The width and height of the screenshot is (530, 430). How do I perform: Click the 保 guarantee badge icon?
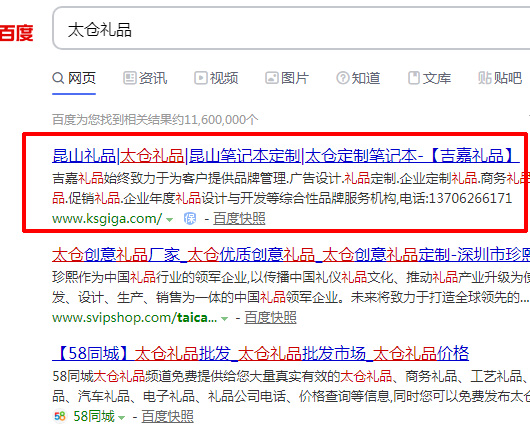190,219
